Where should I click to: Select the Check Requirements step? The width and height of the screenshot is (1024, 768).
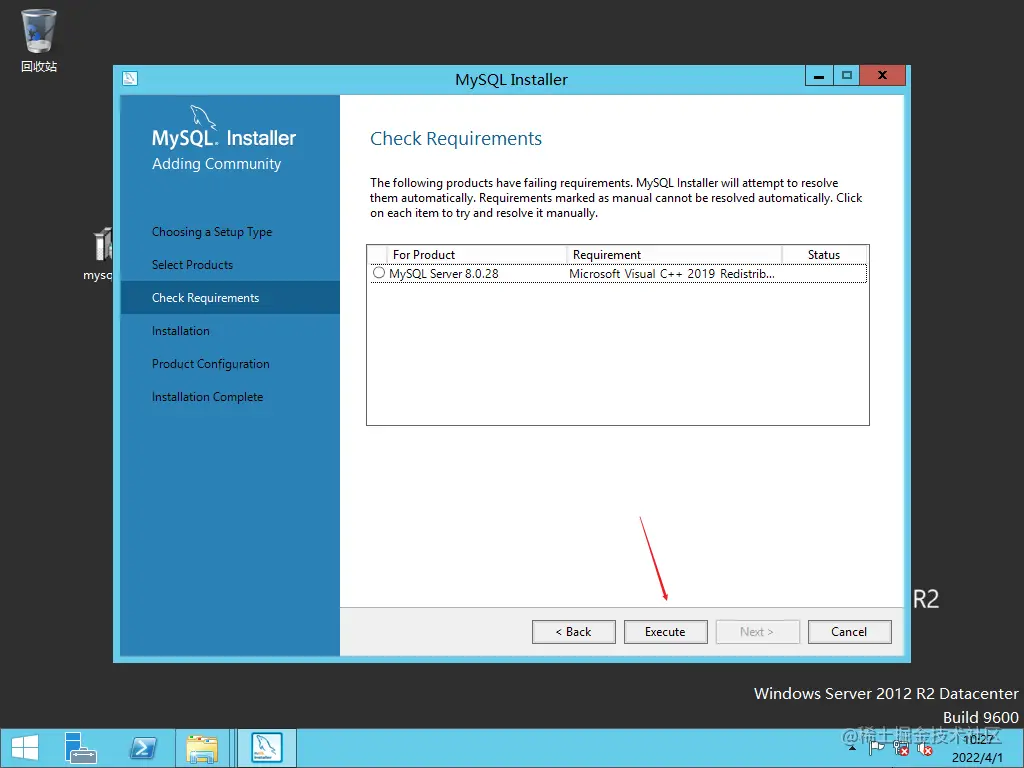click(230, 298)
